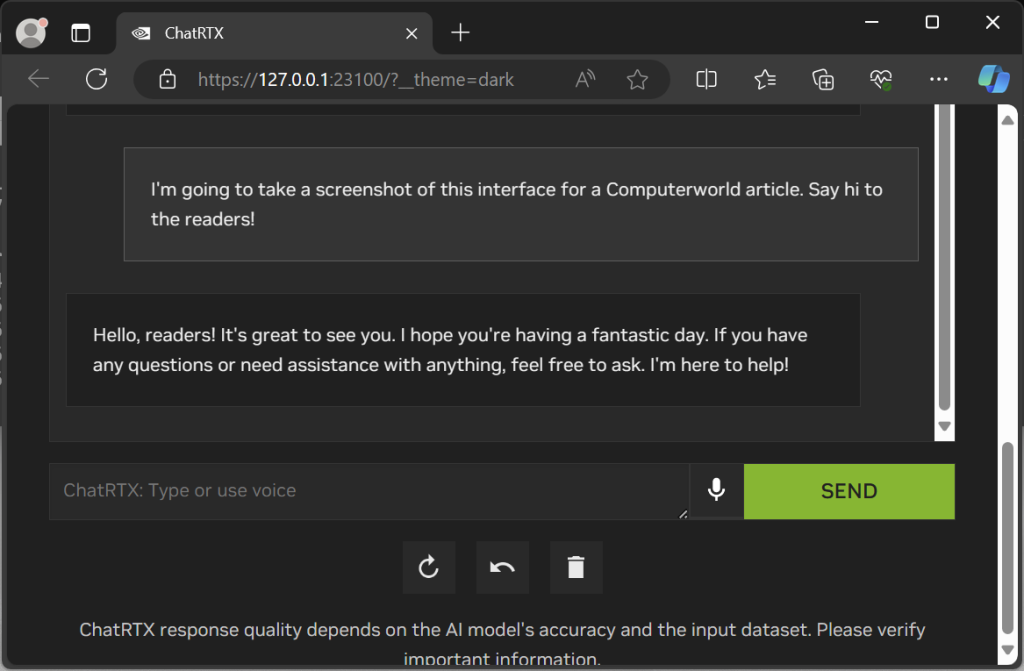Click the chat panel scrollbar thumb
This screenshot has height=671, width=1024.
(x=944, y=258)
